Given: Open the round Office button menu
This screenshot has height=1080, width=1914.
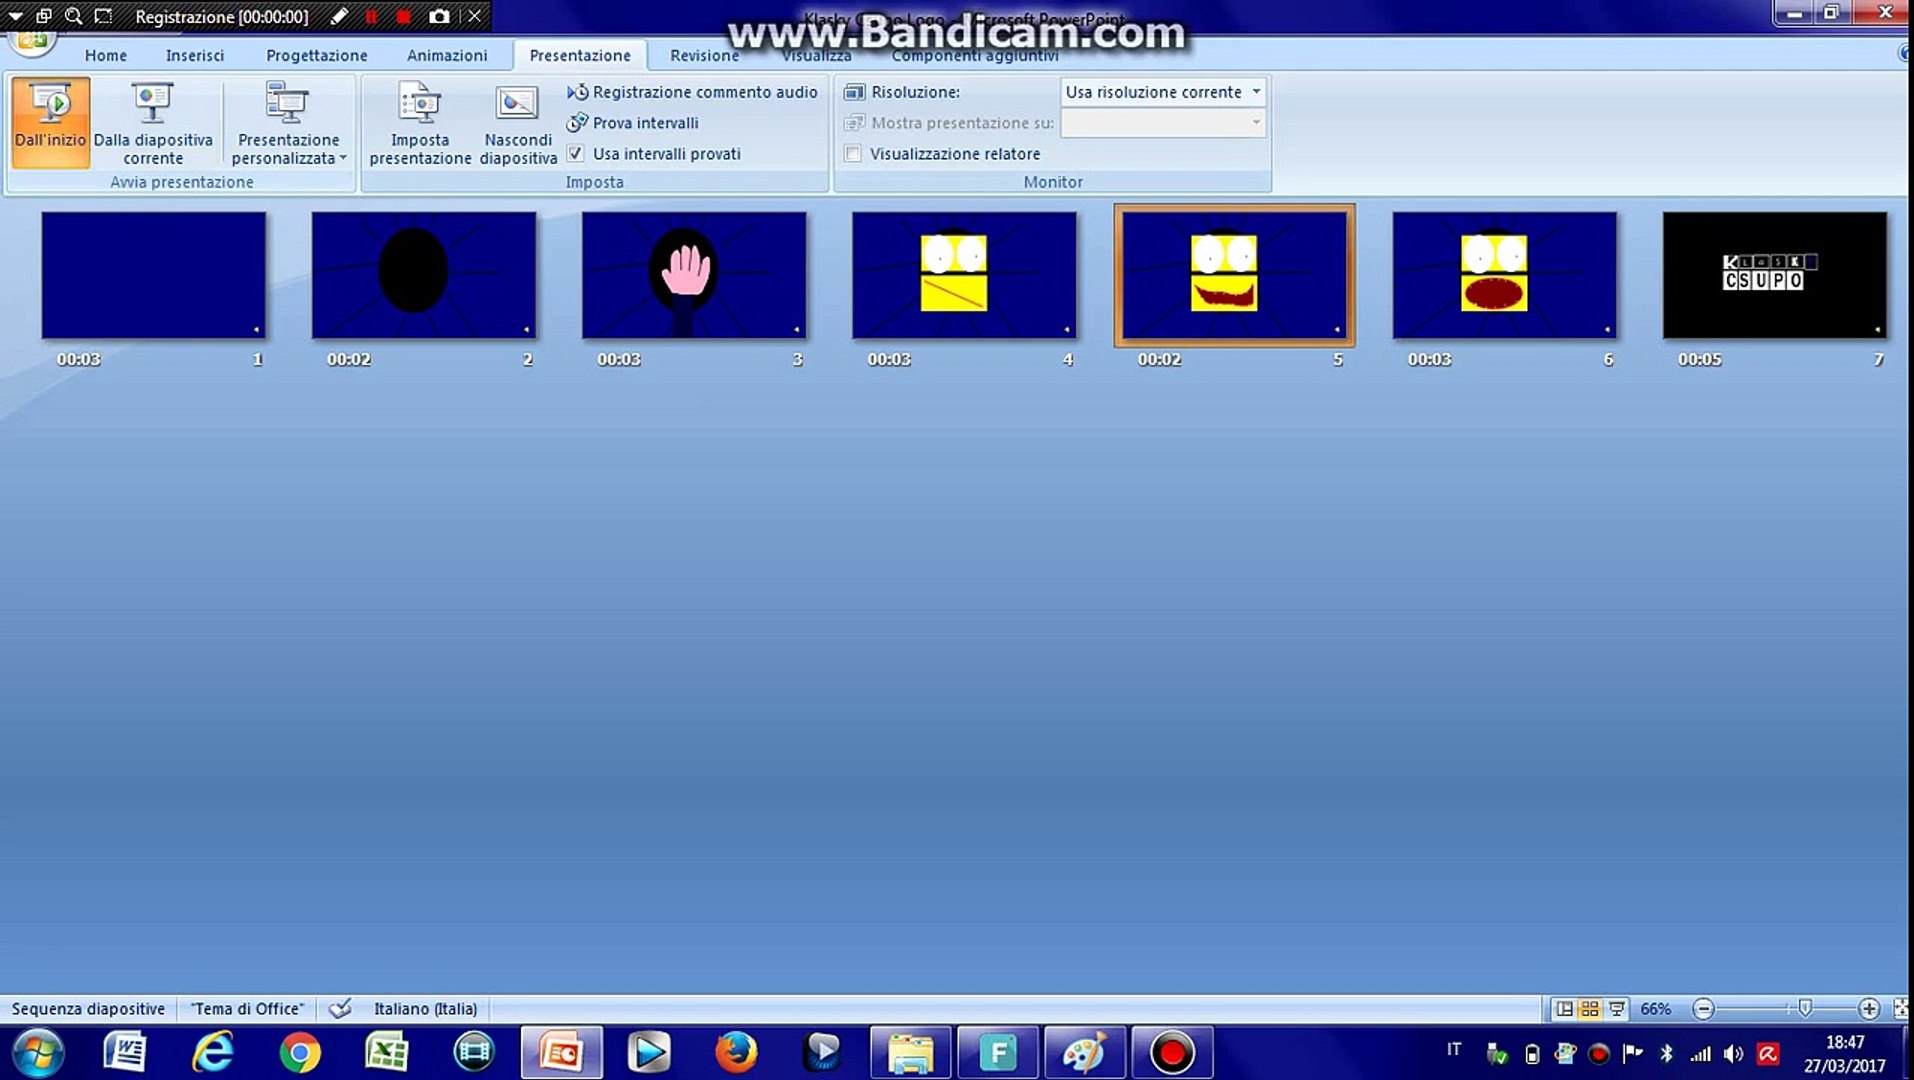Looking at the screenshot, I should tap(32, 40).
